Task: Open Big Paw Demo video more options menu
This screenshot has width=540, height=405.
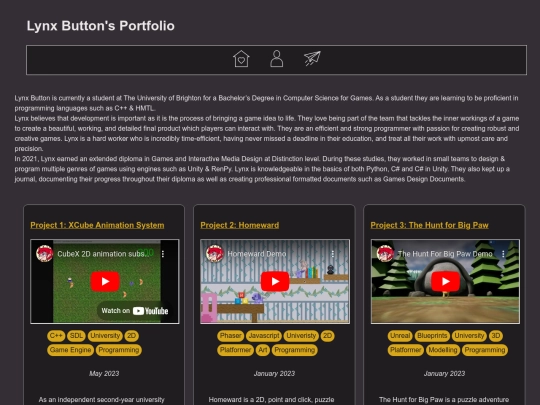Action: point(503,254)
